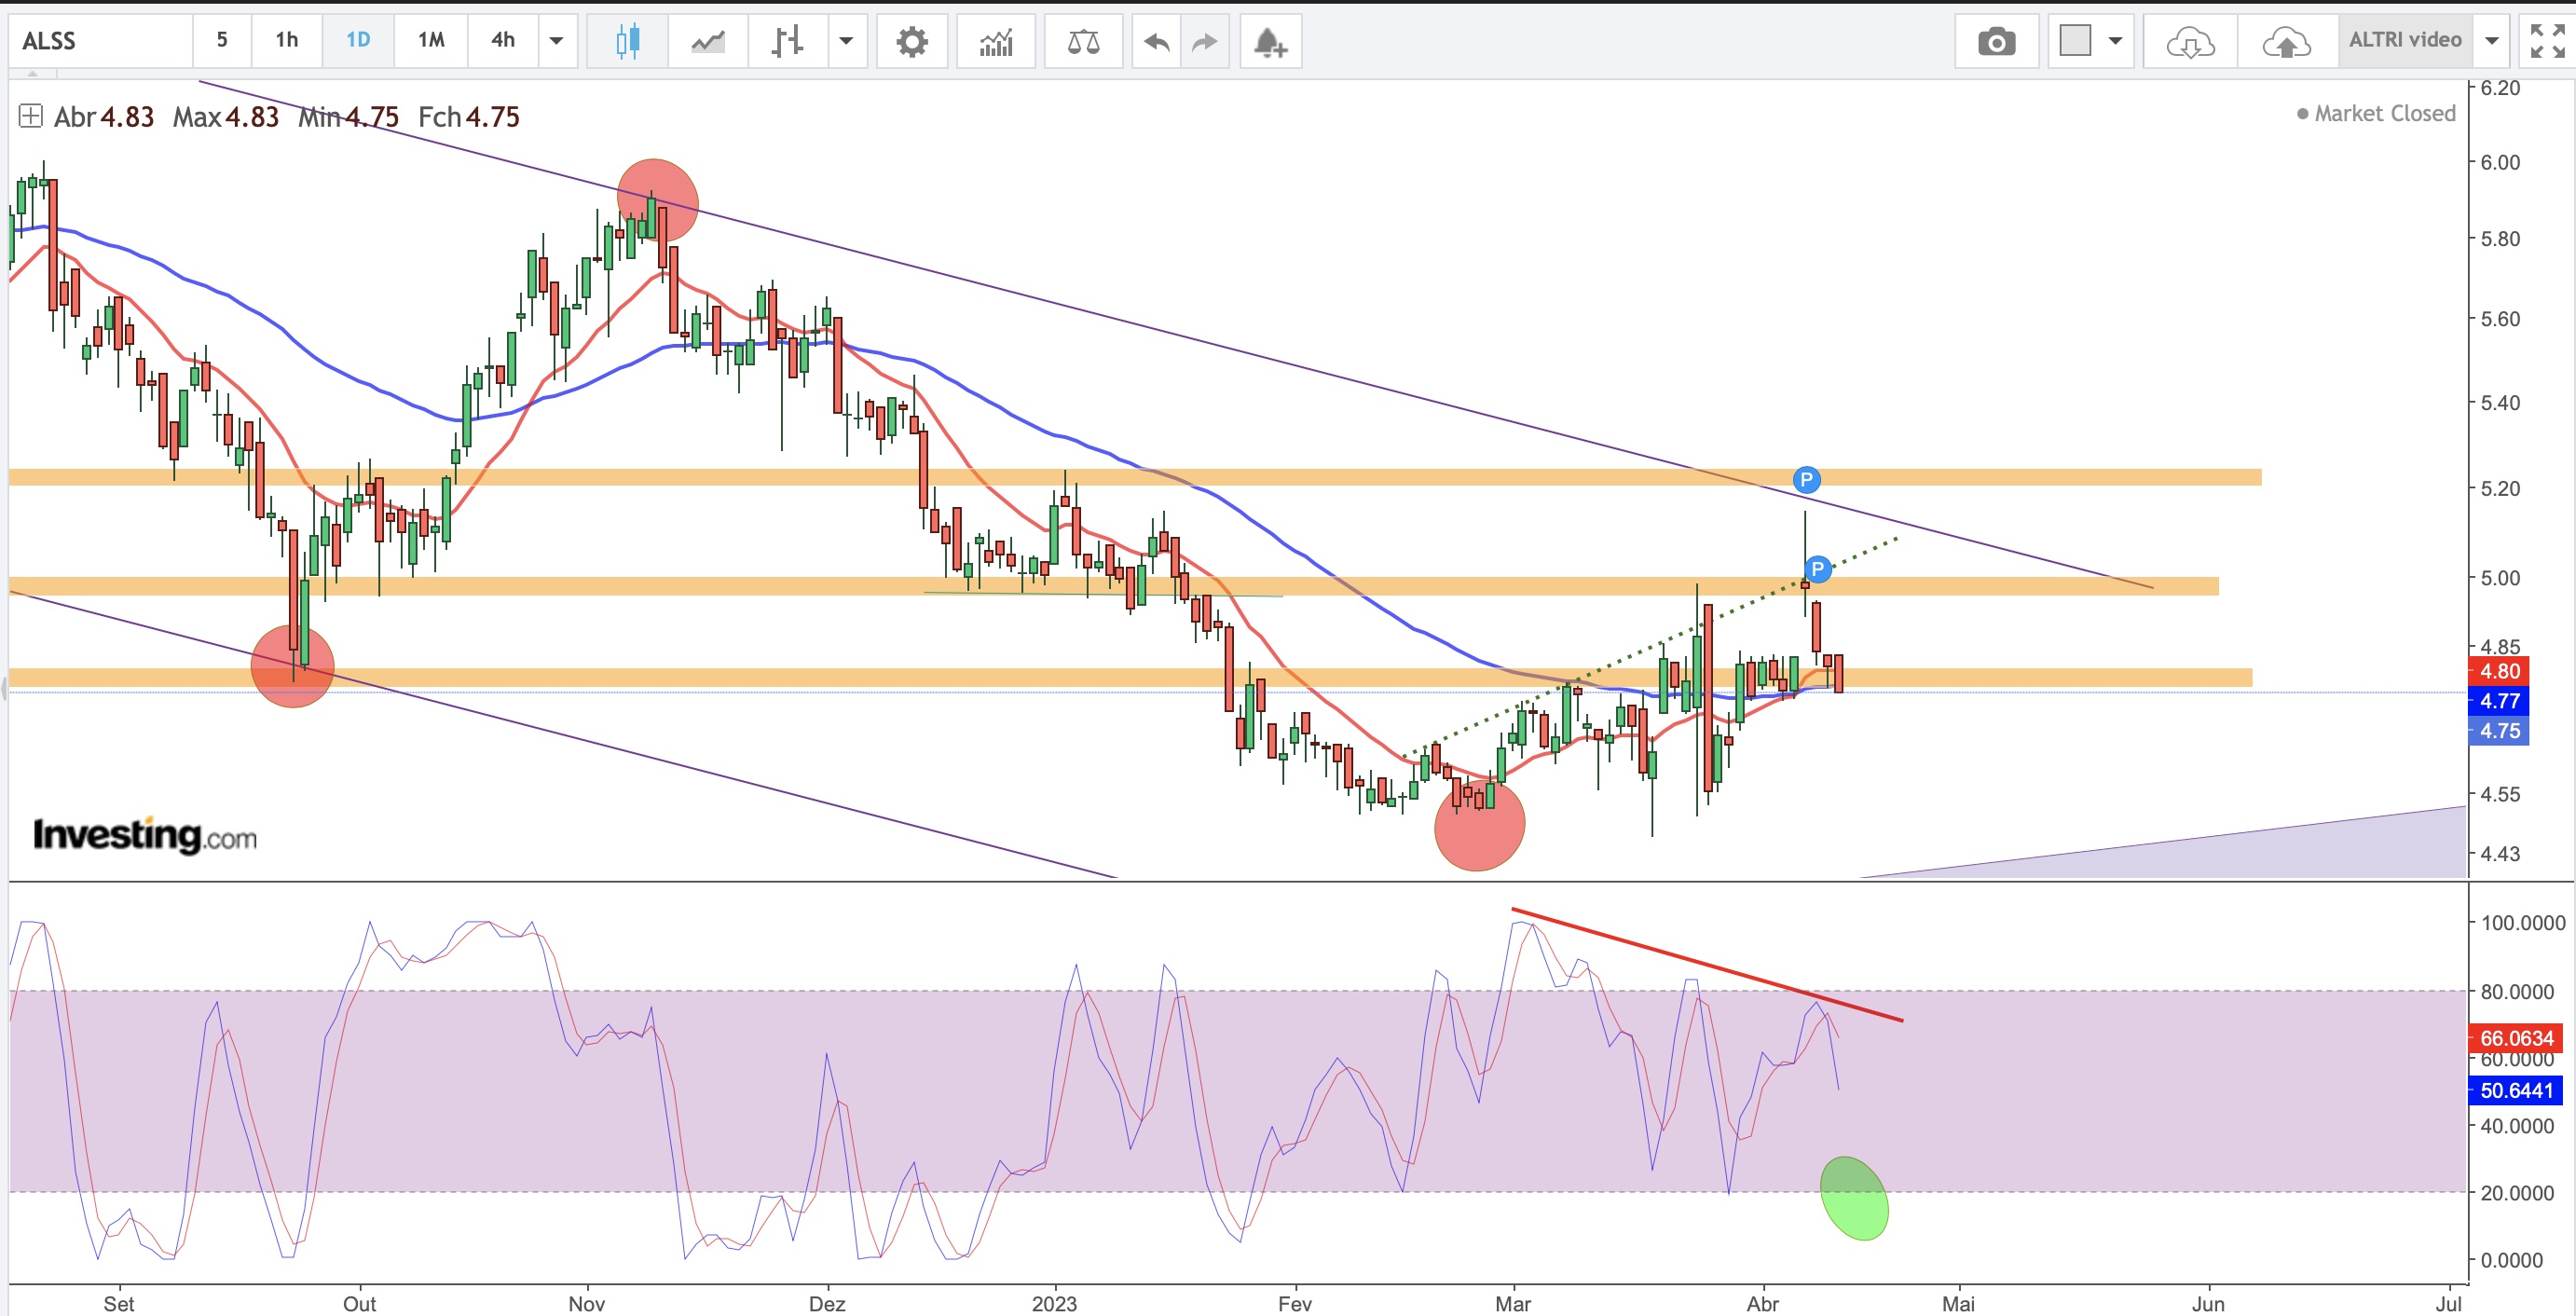This screenshot has width=2576, height=1316.
Task: Open more chart styles dropdown
Action: [x=846, y=41]
